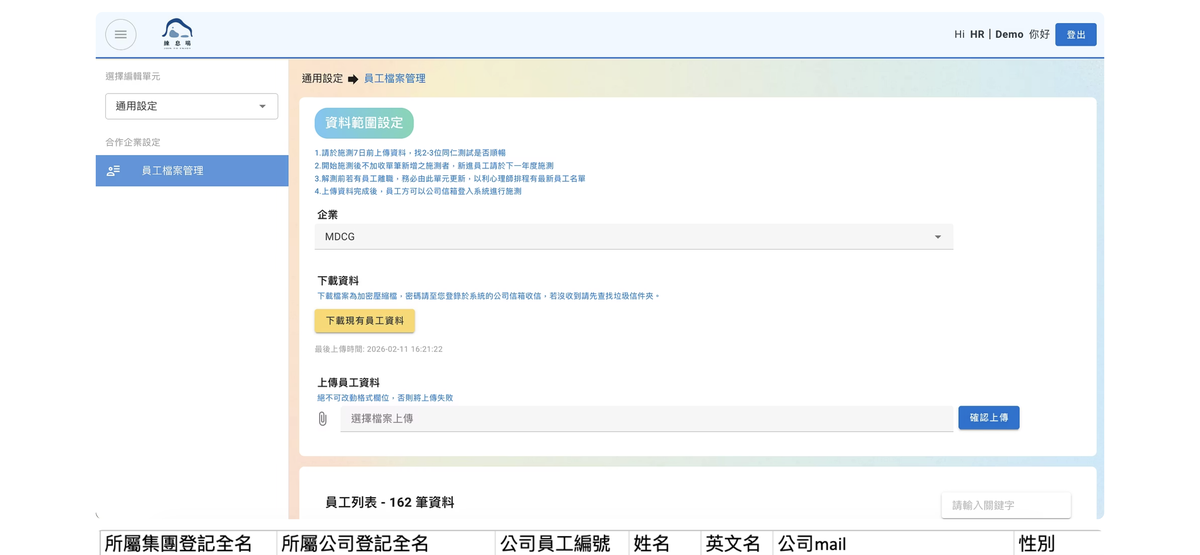This screenshot has height=555, width=1200.
Task: Click the company logo in header
Action: coord(177,34)
